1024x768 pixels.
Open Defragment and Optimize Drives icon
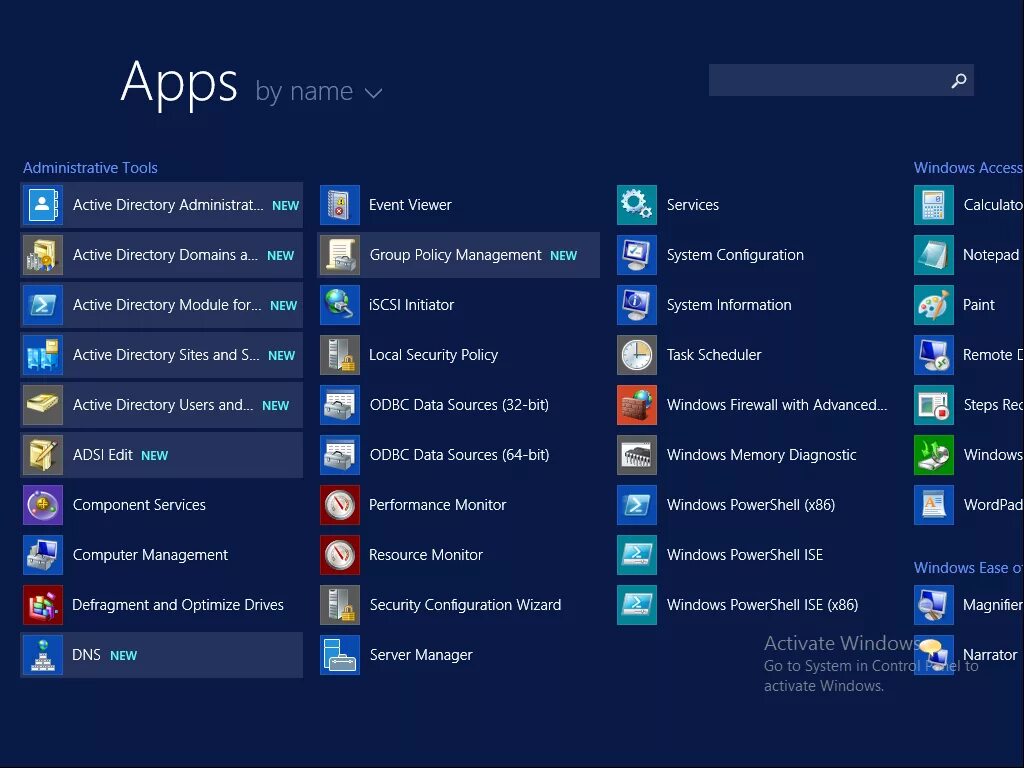coord(43,605)
